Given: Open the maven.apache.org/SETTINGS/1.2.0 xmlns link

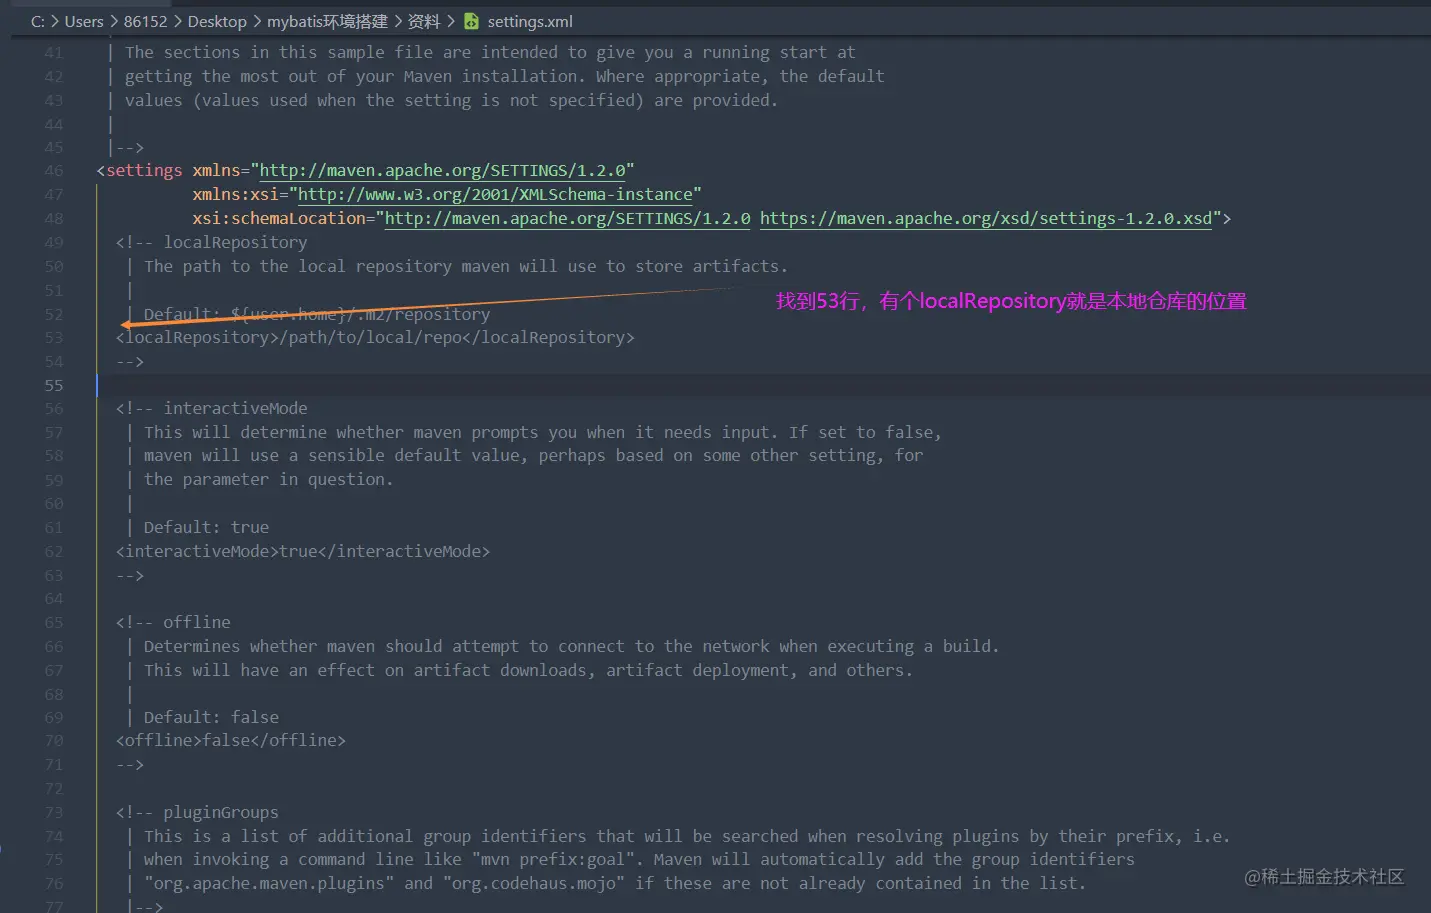Looking at the screenshot, I should [442, 171].
